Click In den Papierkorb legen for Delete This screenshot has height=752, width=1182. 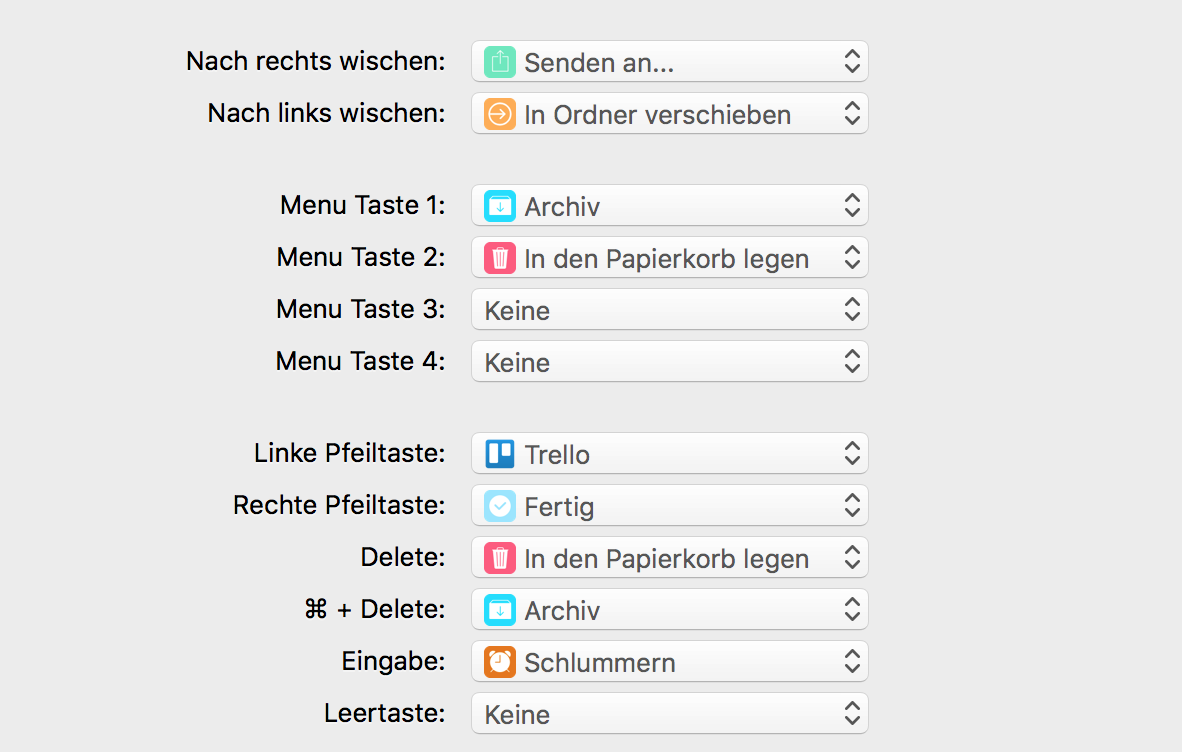click(666, 559)
